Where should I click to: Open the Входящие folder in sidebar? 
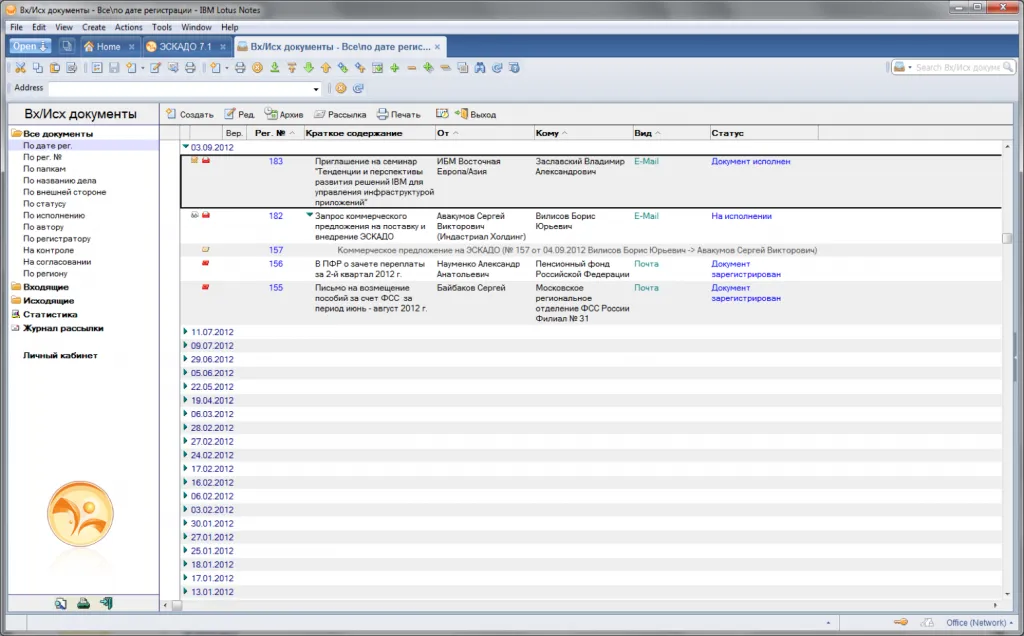[46, 287]
